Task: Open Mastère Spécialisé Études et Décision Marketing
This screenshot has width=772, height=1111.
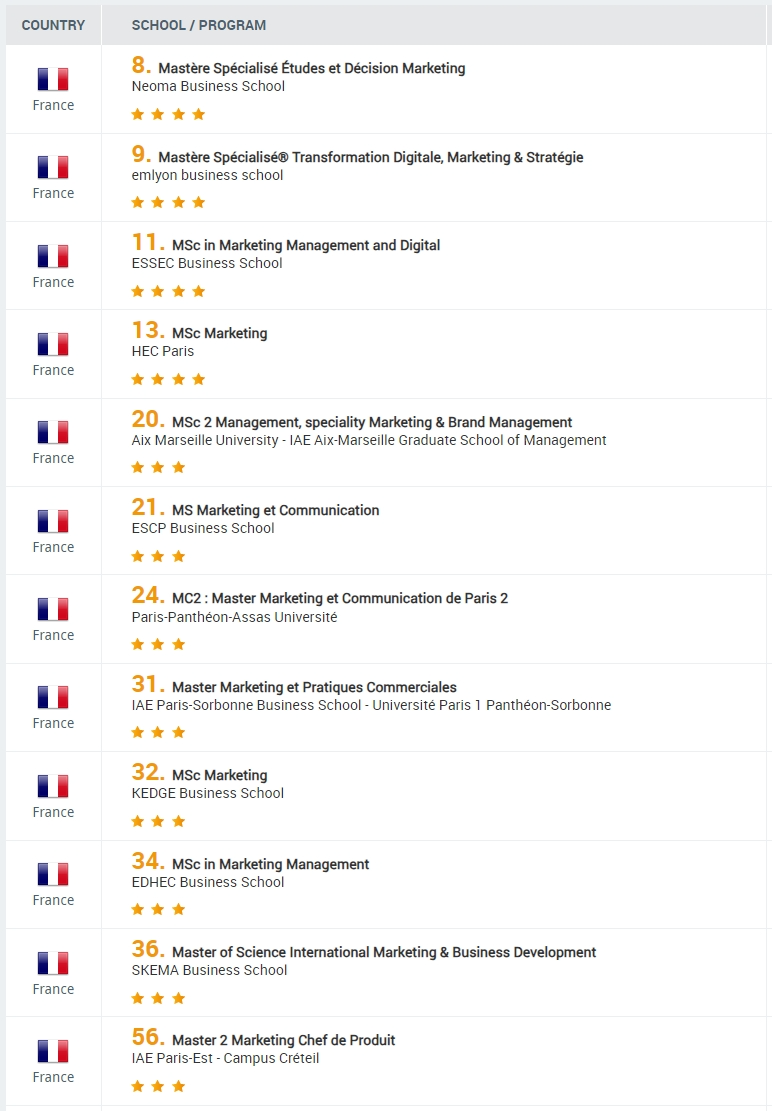Action: (x=312, y=68)
